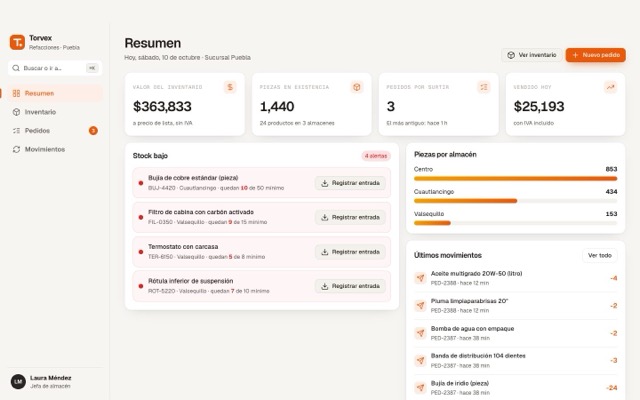Image resolution: width=640 pixels, height=400 pixels.
Task: Click the Pedidos list icon in sidebar
Action: (16, 131)
